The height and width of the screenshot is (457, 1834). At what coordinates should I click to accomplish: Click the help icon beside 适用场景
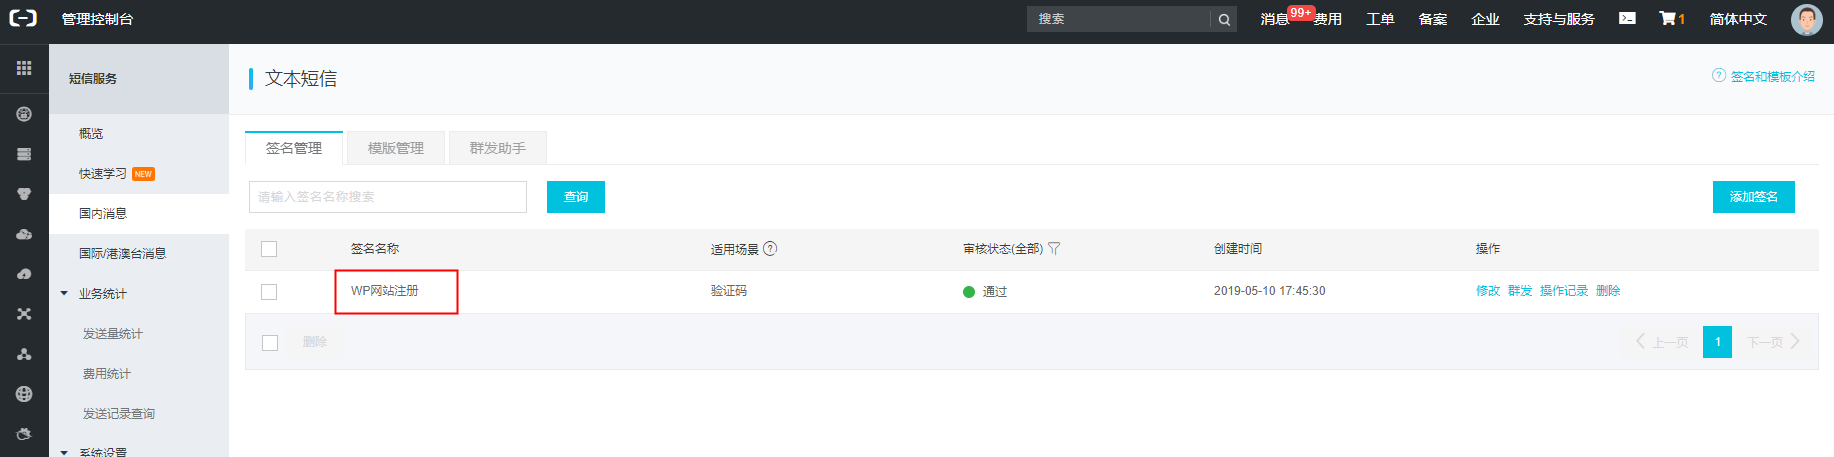click(x=770, y=249)
